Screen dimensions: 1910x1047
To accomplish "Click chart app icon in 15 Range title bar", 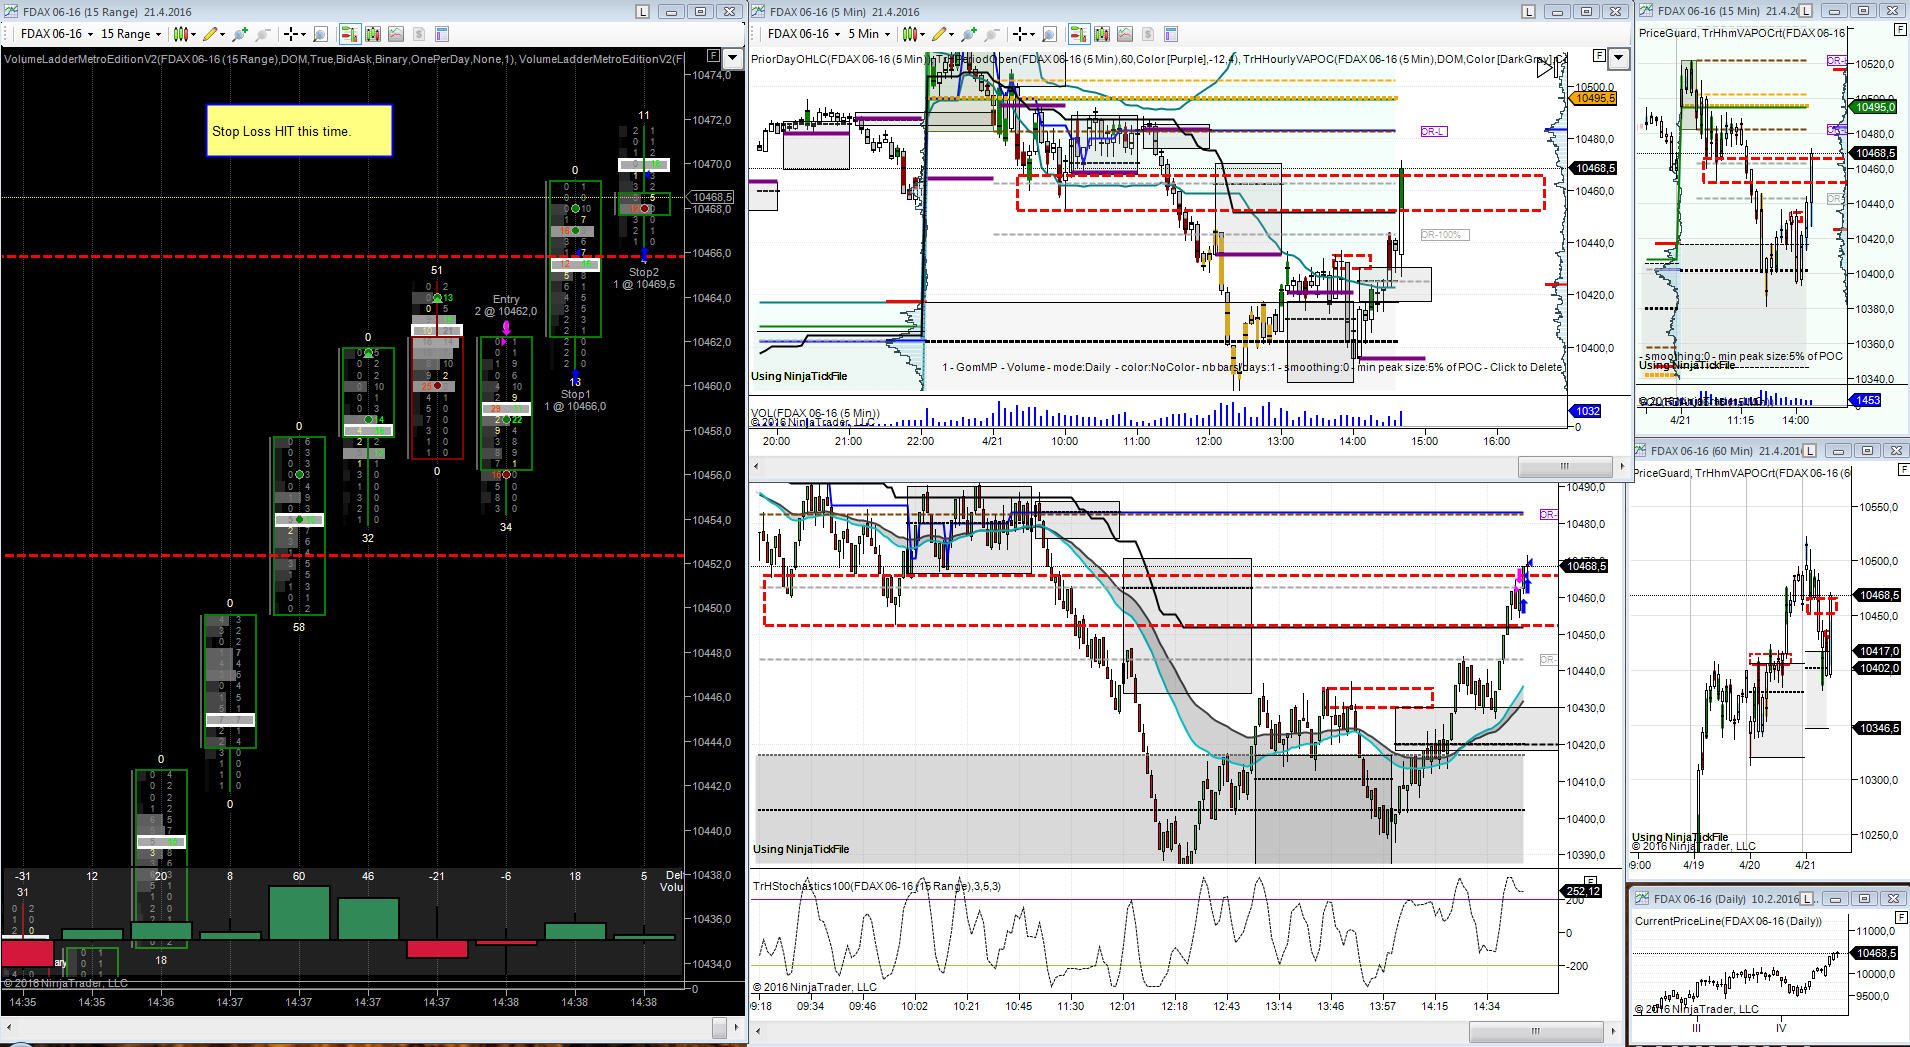I will click(11, 11).
